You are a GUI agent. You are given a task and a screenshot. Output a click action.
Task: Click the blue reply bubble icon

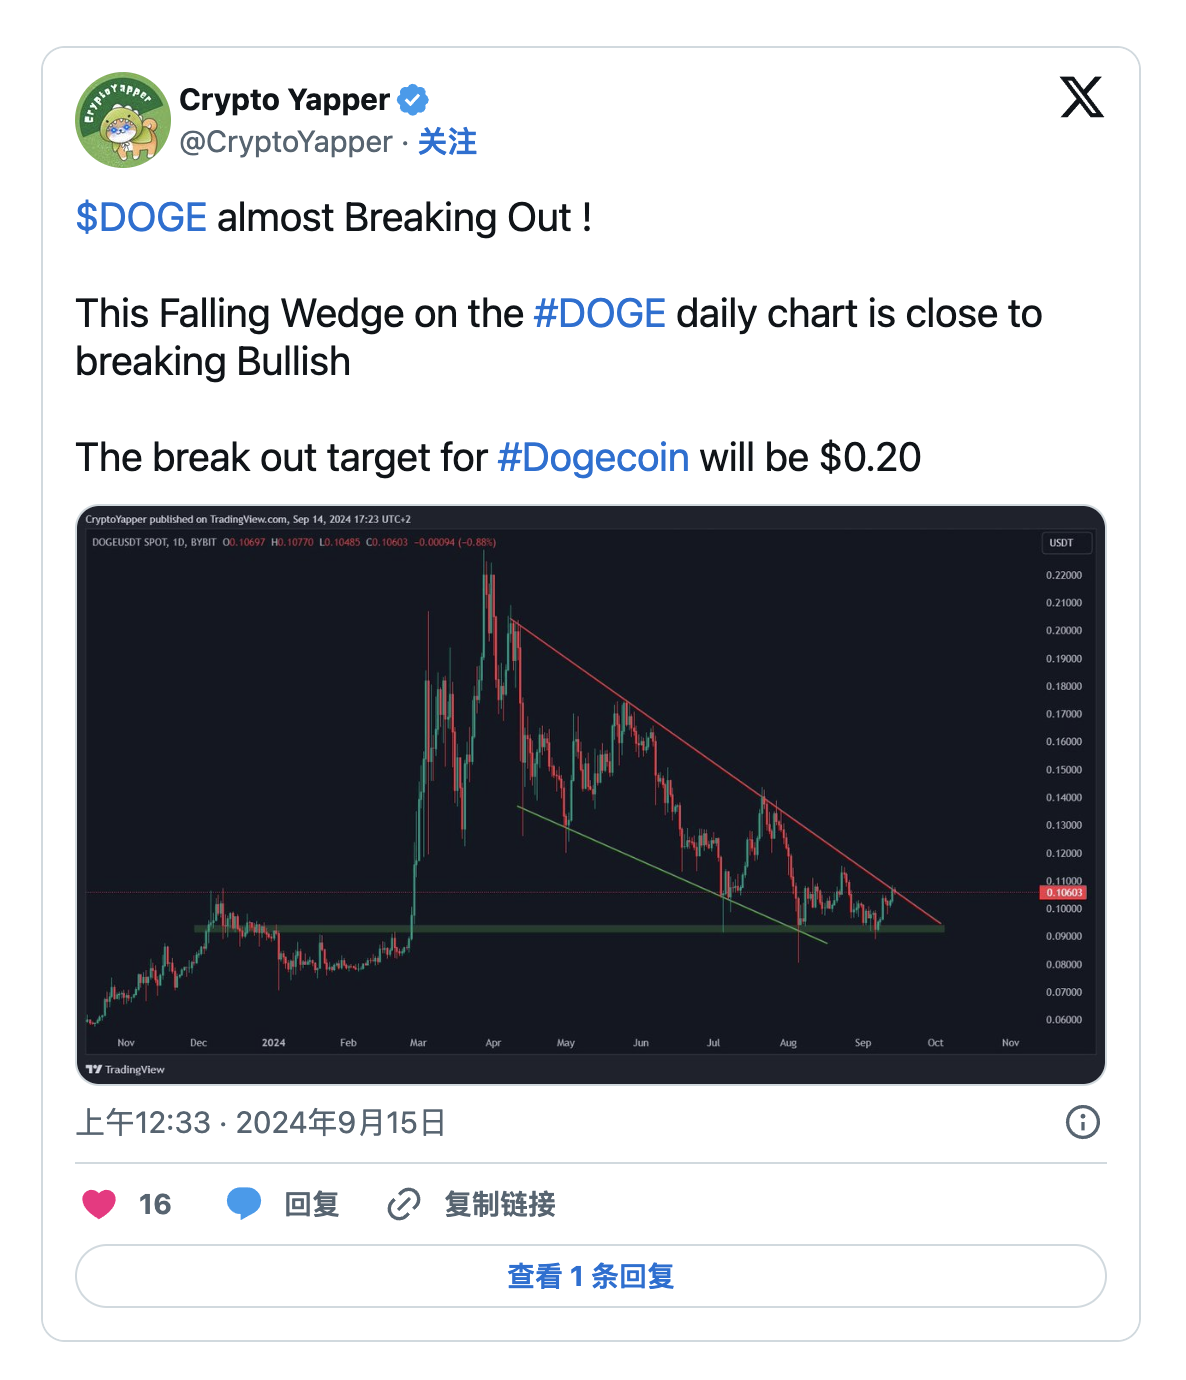click(x=244, y=1204)
